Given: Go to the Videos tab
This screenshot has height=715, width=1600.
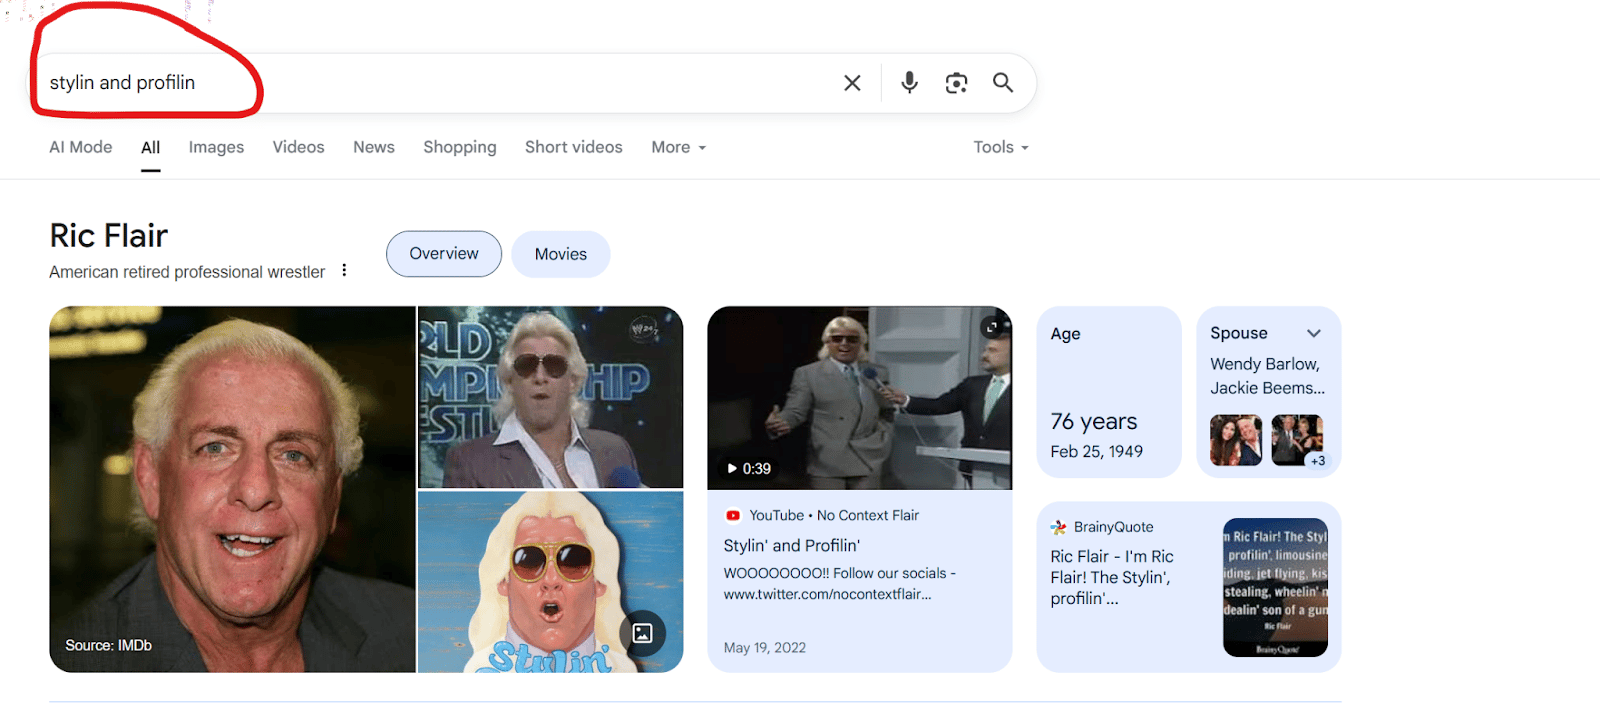Looking at the screenshot, I should (298, 147).
